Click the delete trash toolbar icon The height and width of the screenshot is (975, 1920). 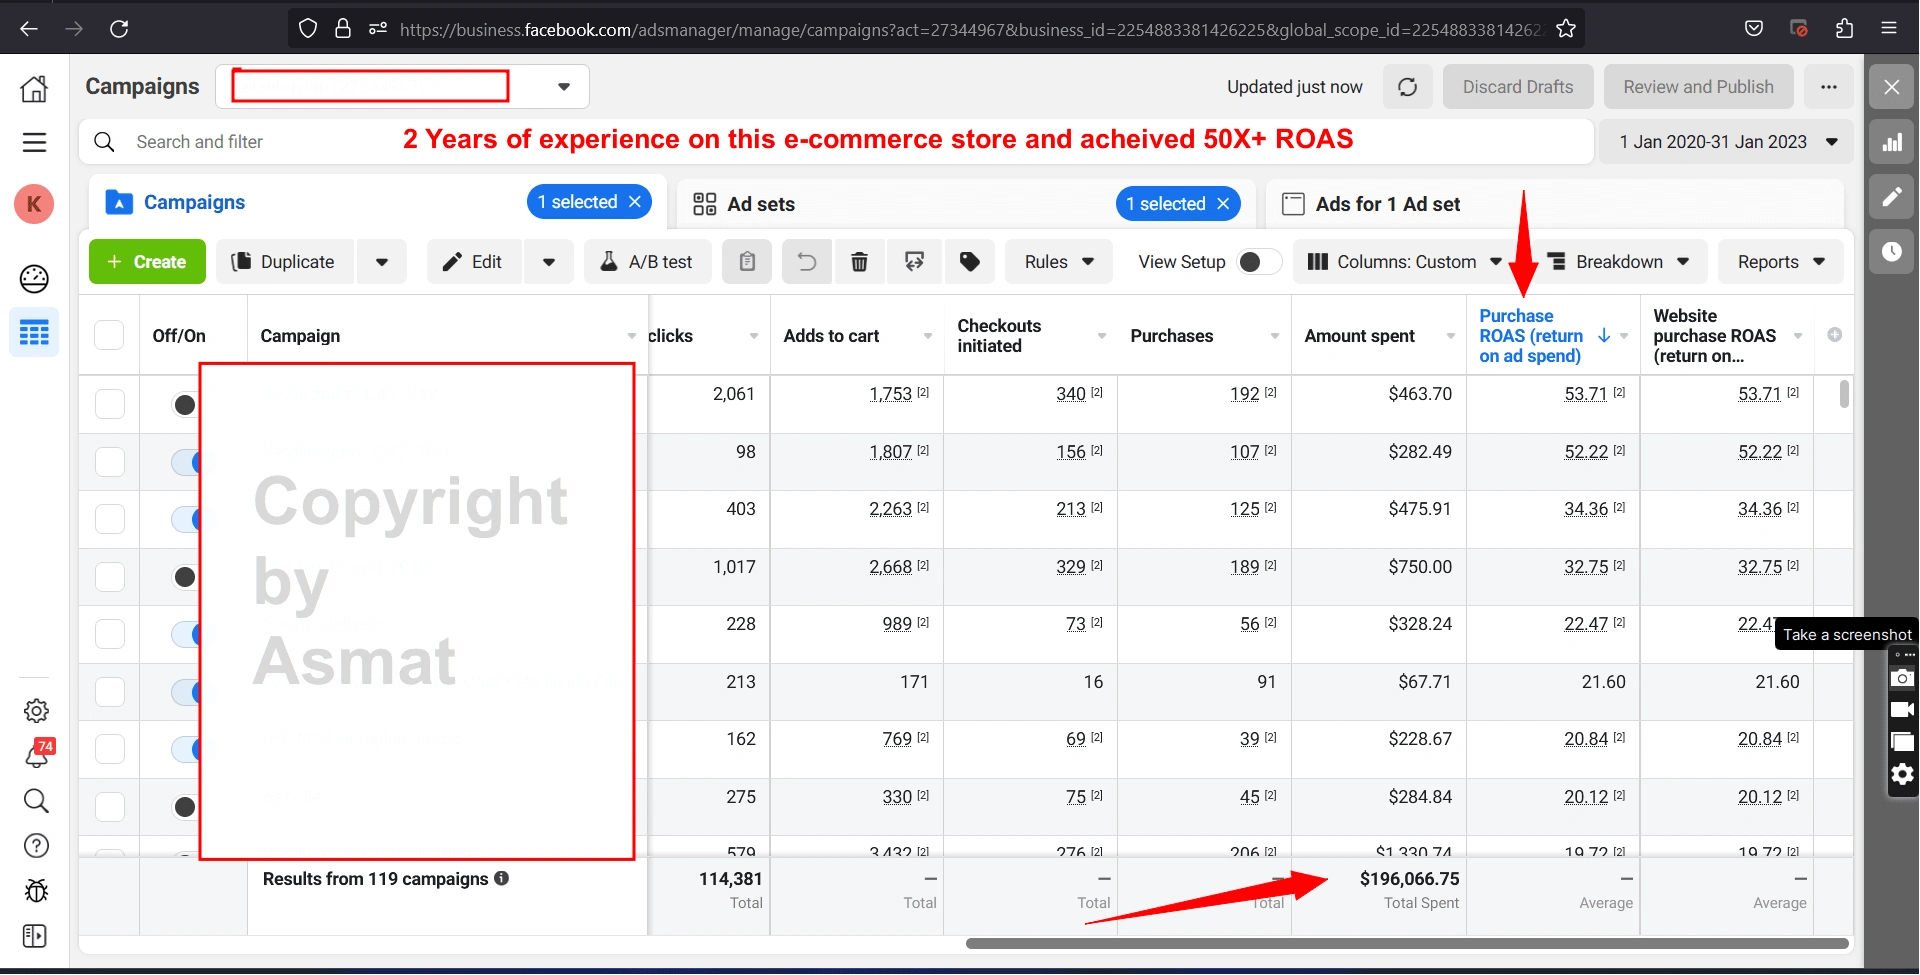(x=859, y=262)
